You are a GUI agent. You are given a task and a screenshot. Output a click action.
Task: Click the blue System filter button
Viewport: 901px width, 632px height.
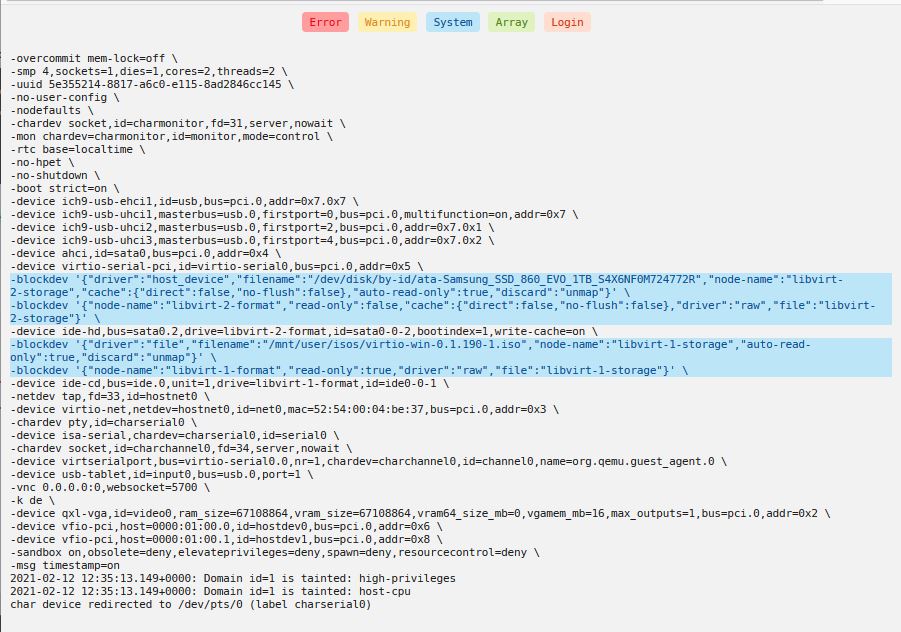point(453,22)
